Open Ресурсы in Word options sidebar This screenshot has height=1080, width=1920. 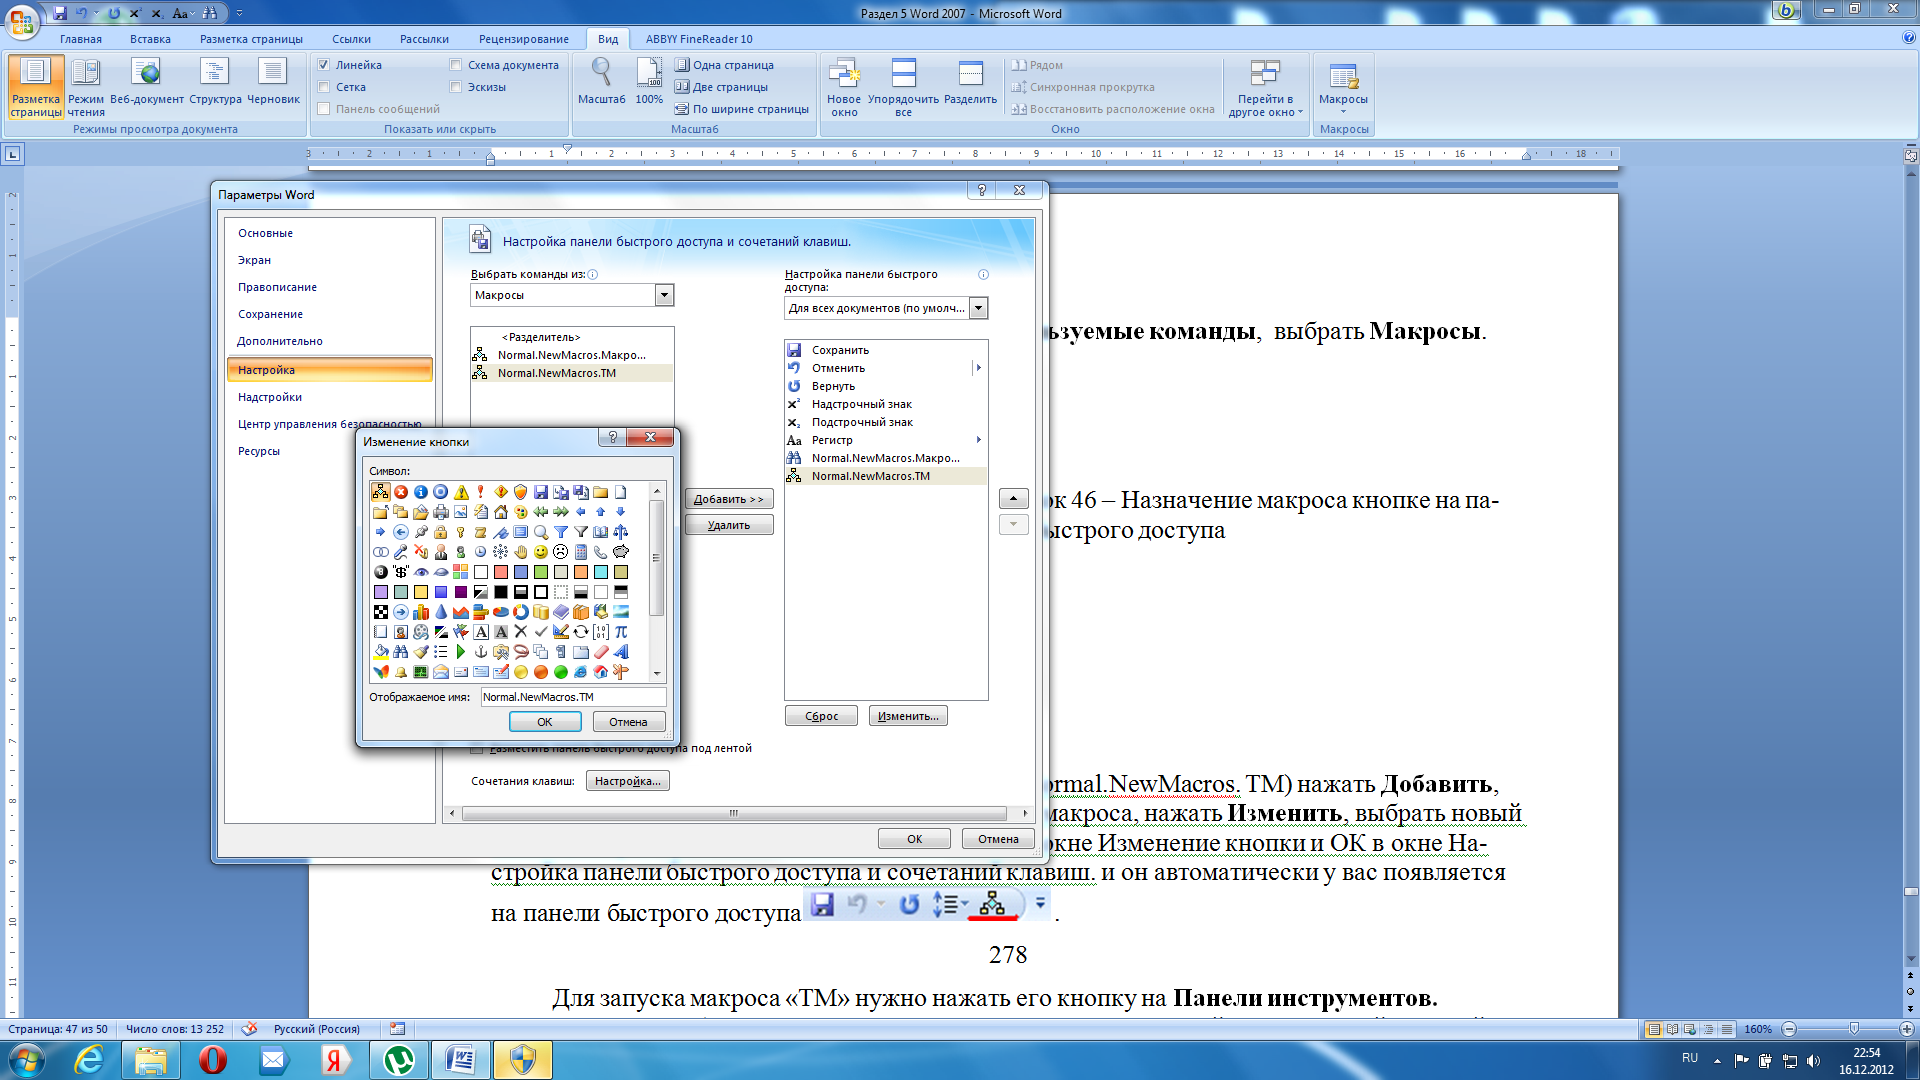[x=259, y=451]
